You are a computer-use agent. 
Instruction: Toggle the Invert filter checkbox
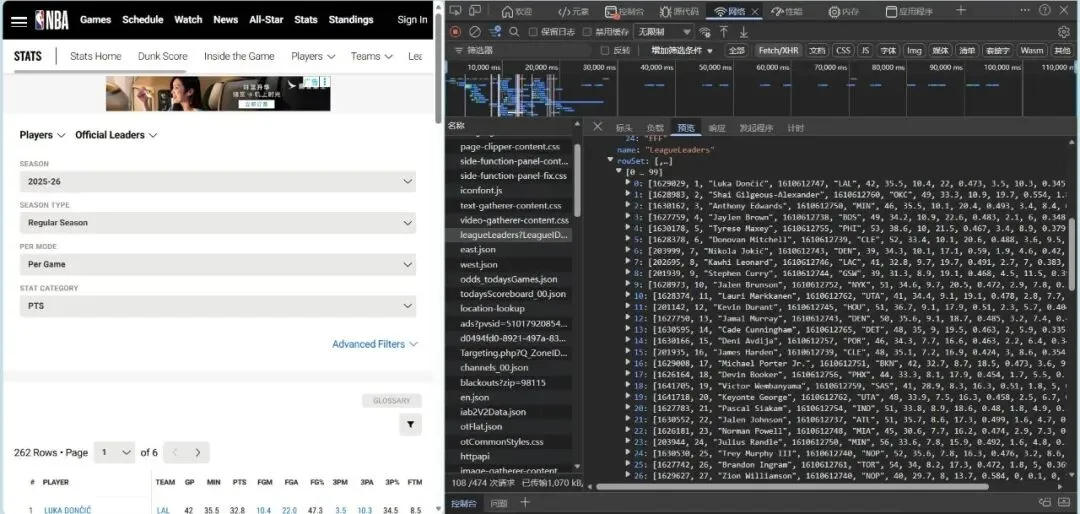click(x=605, y=50)
